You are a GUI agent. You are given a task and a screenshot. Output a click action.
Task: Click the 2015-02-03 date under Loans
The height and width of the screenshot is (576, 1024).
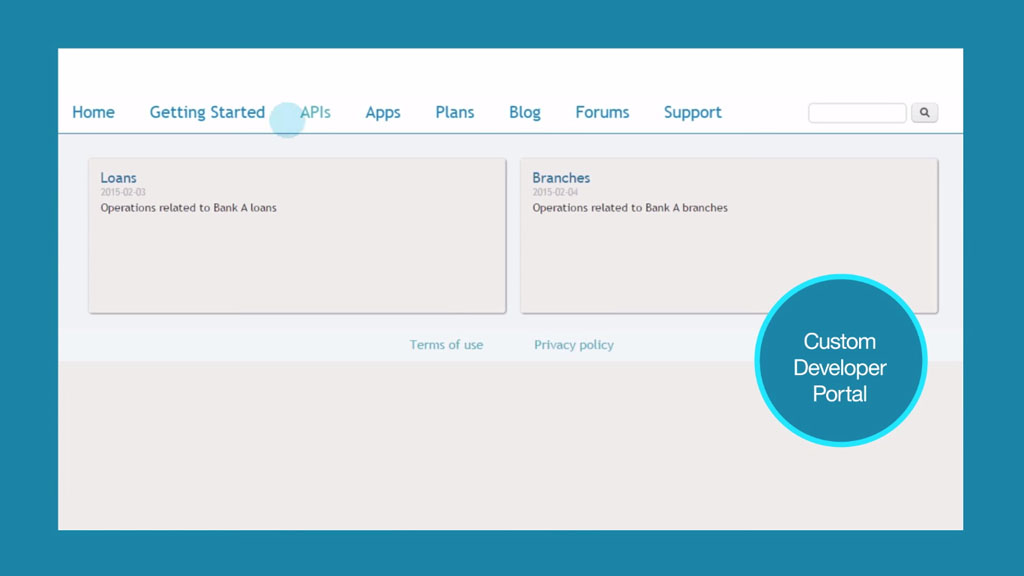coord(123,192)
